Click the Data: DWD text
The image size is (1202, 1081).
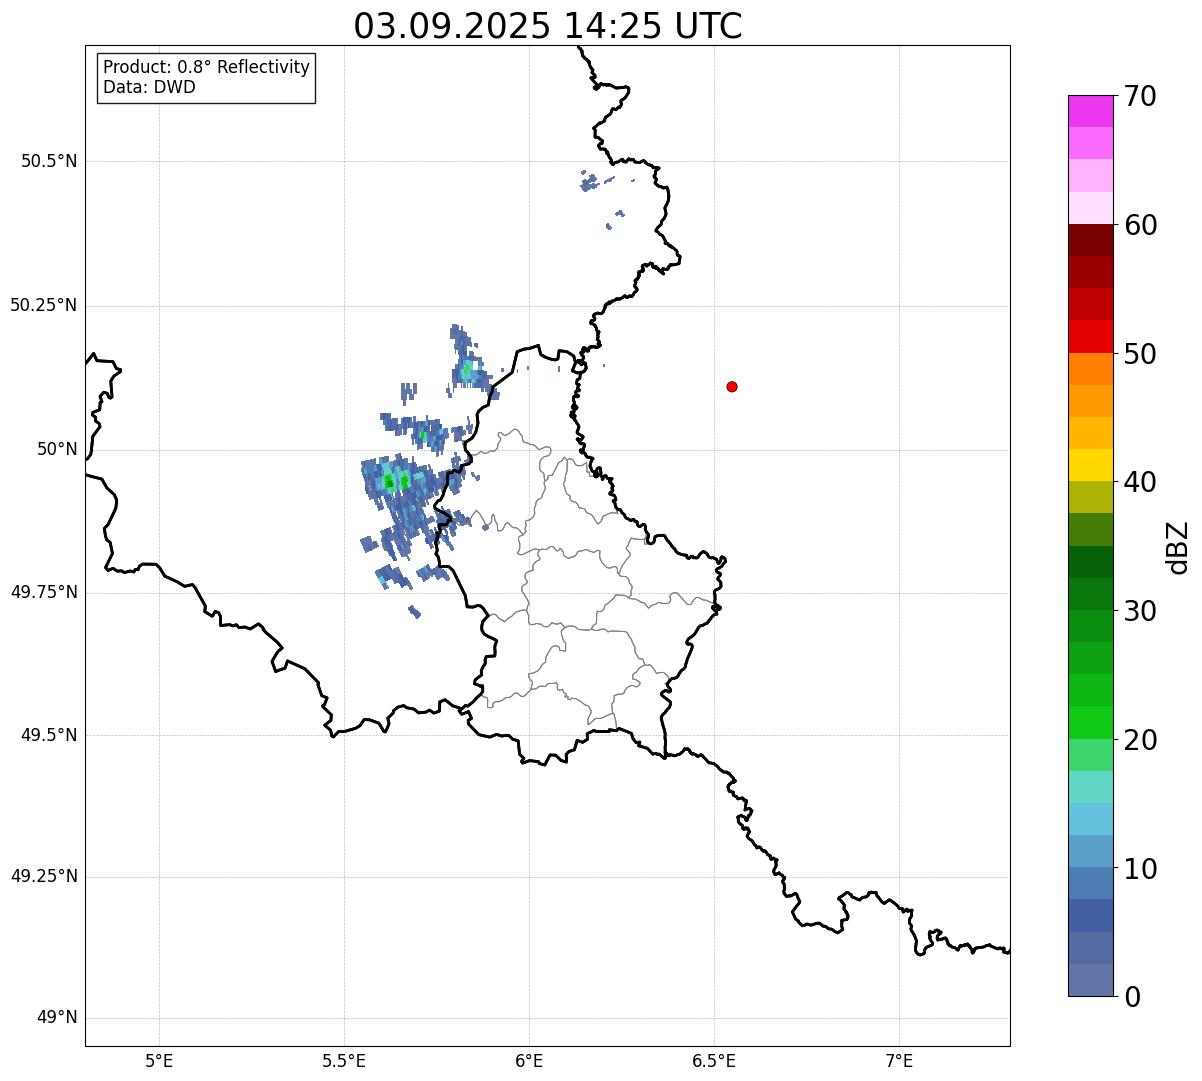pyautogui.click(x=149, y=87)
